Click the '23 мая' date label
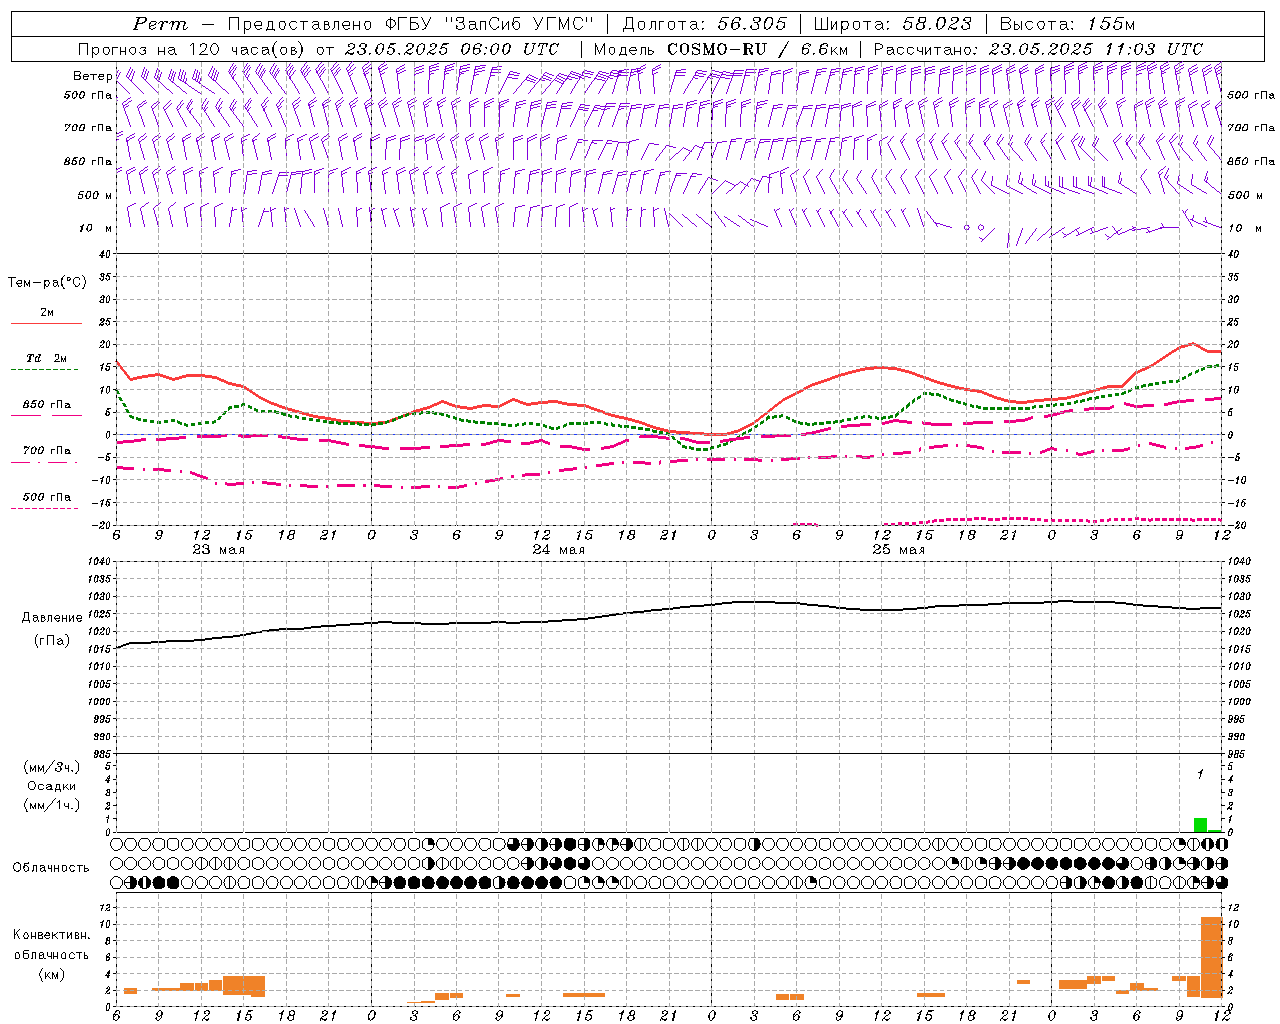Screen dimensions: 1280x1024 click(218, 550)
